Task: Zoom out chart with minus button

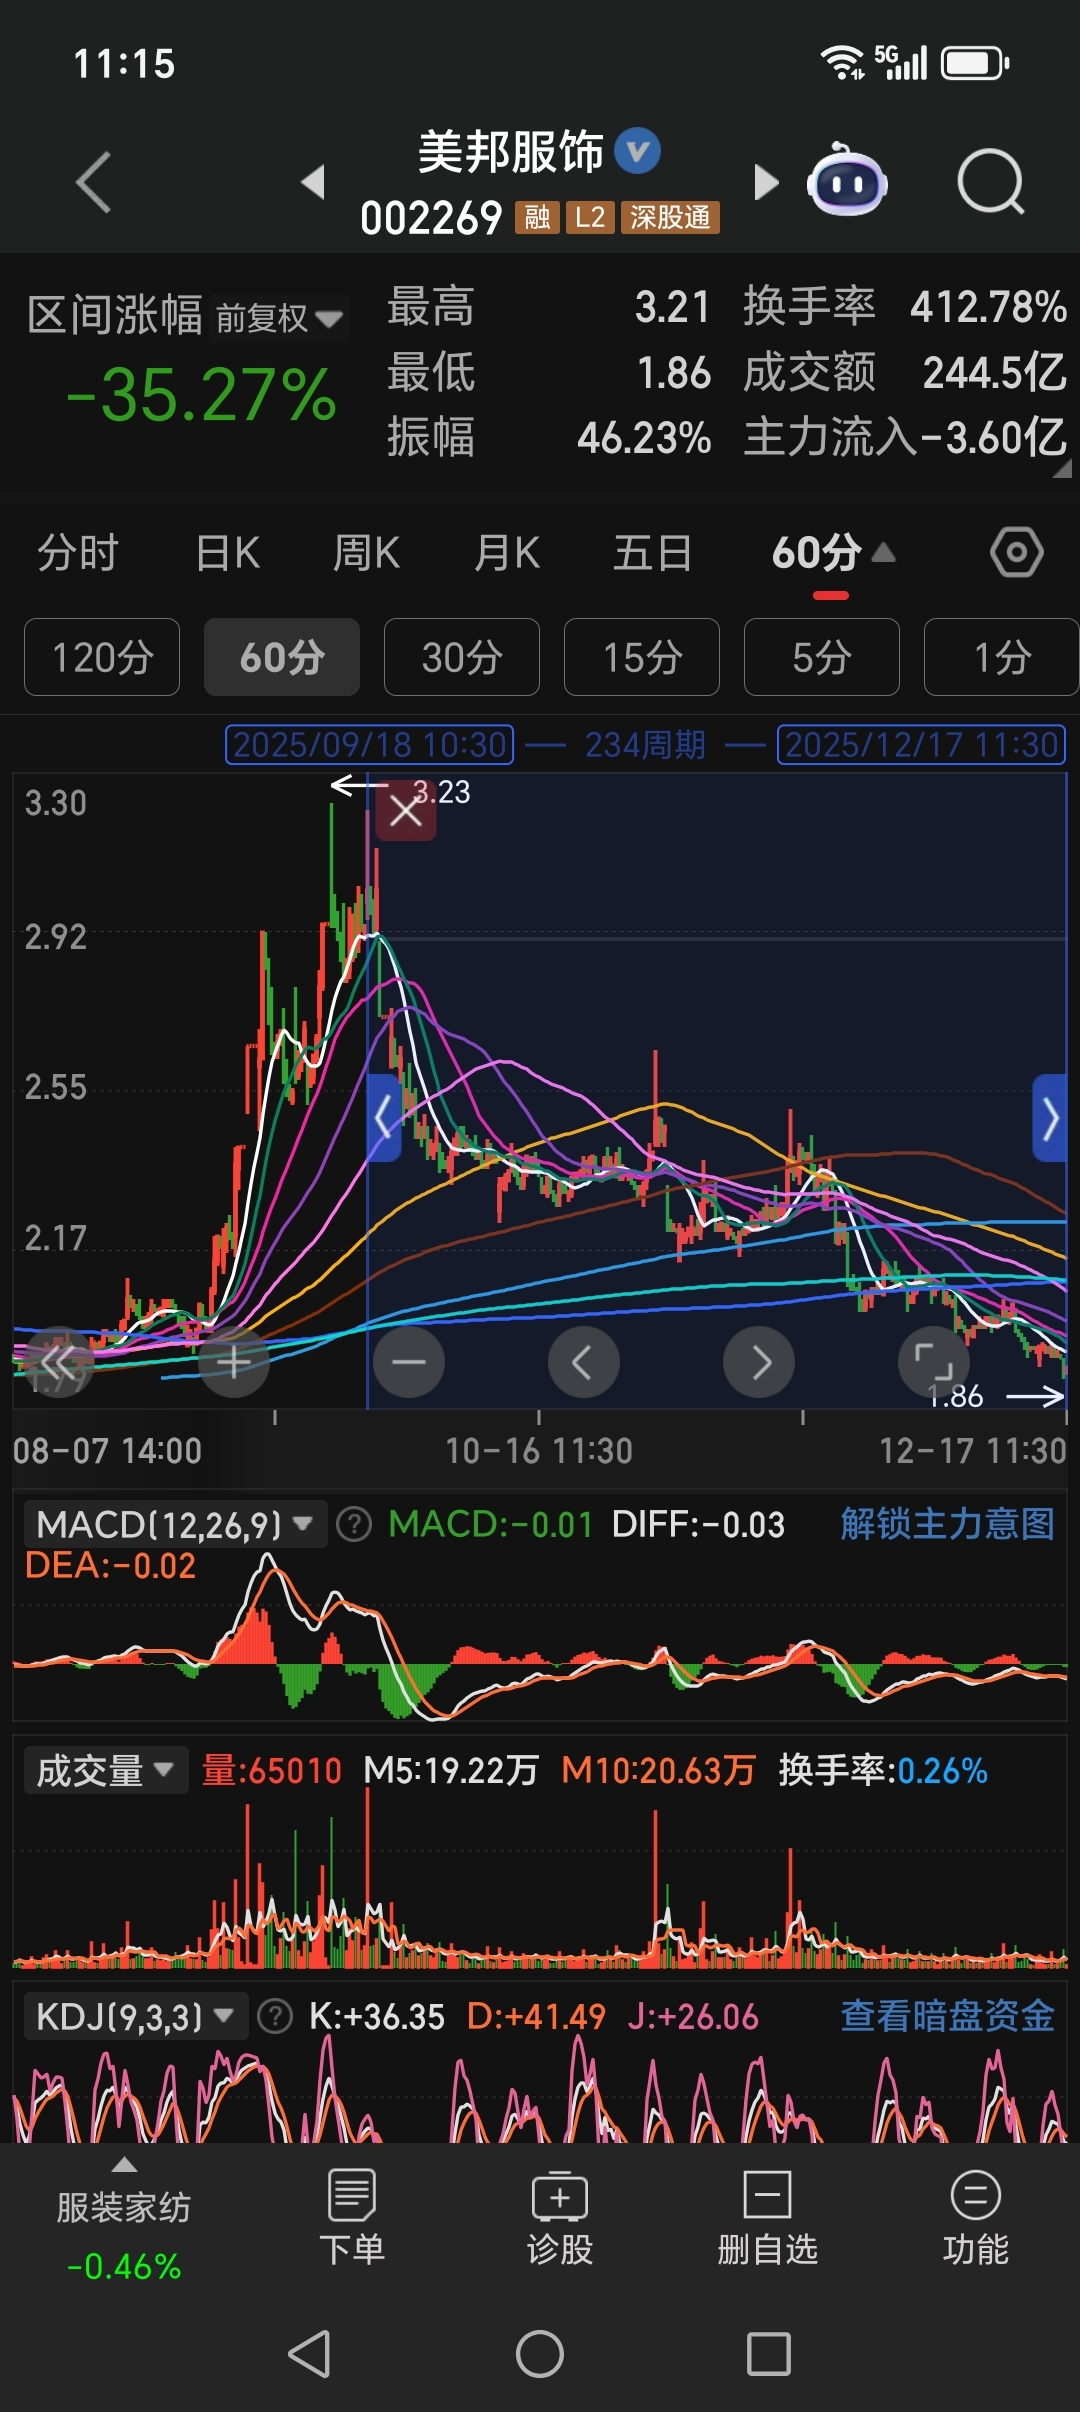Action: click(x=409, y=1361)
